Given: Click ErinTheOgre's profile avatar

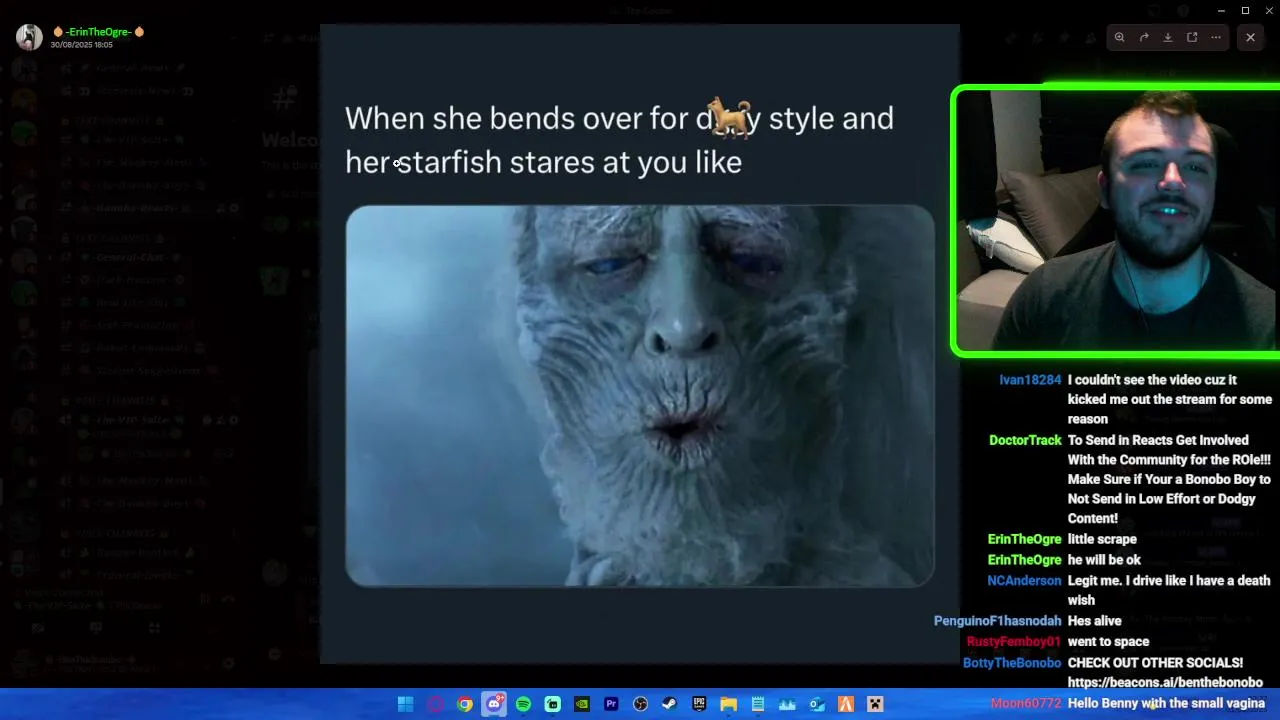Looking at the screenshot, I should tap(29, 37).
